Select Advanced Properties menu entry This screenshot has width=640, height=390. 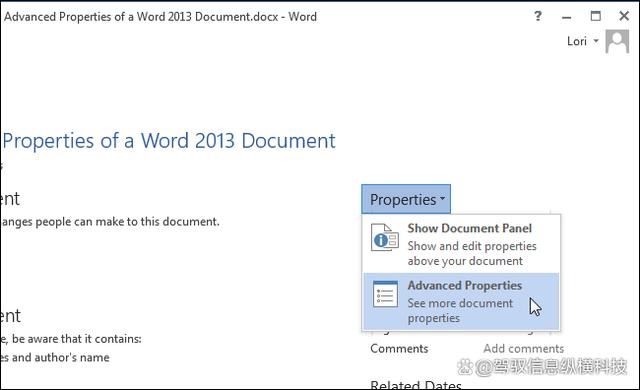click(461, 301)
